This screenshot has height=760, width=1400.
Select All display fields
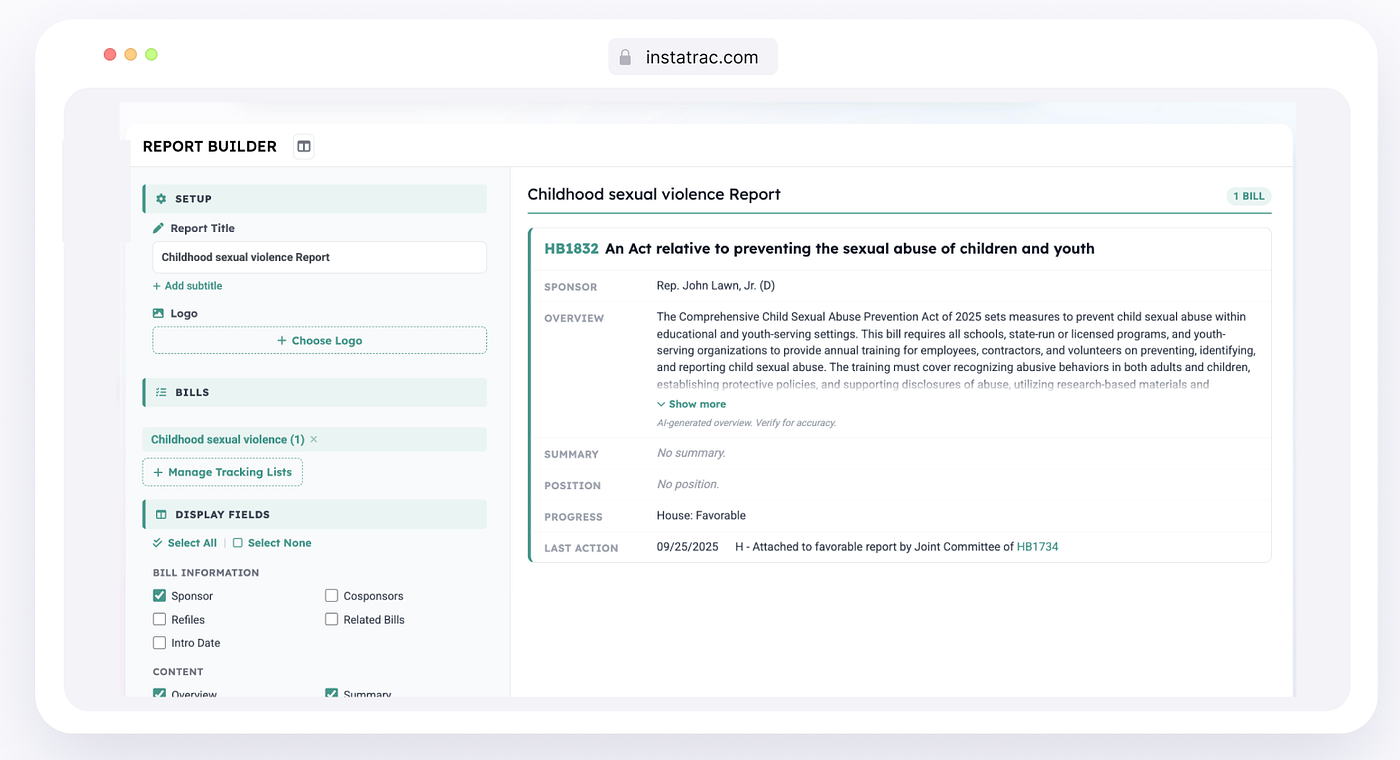click(185, 543)
